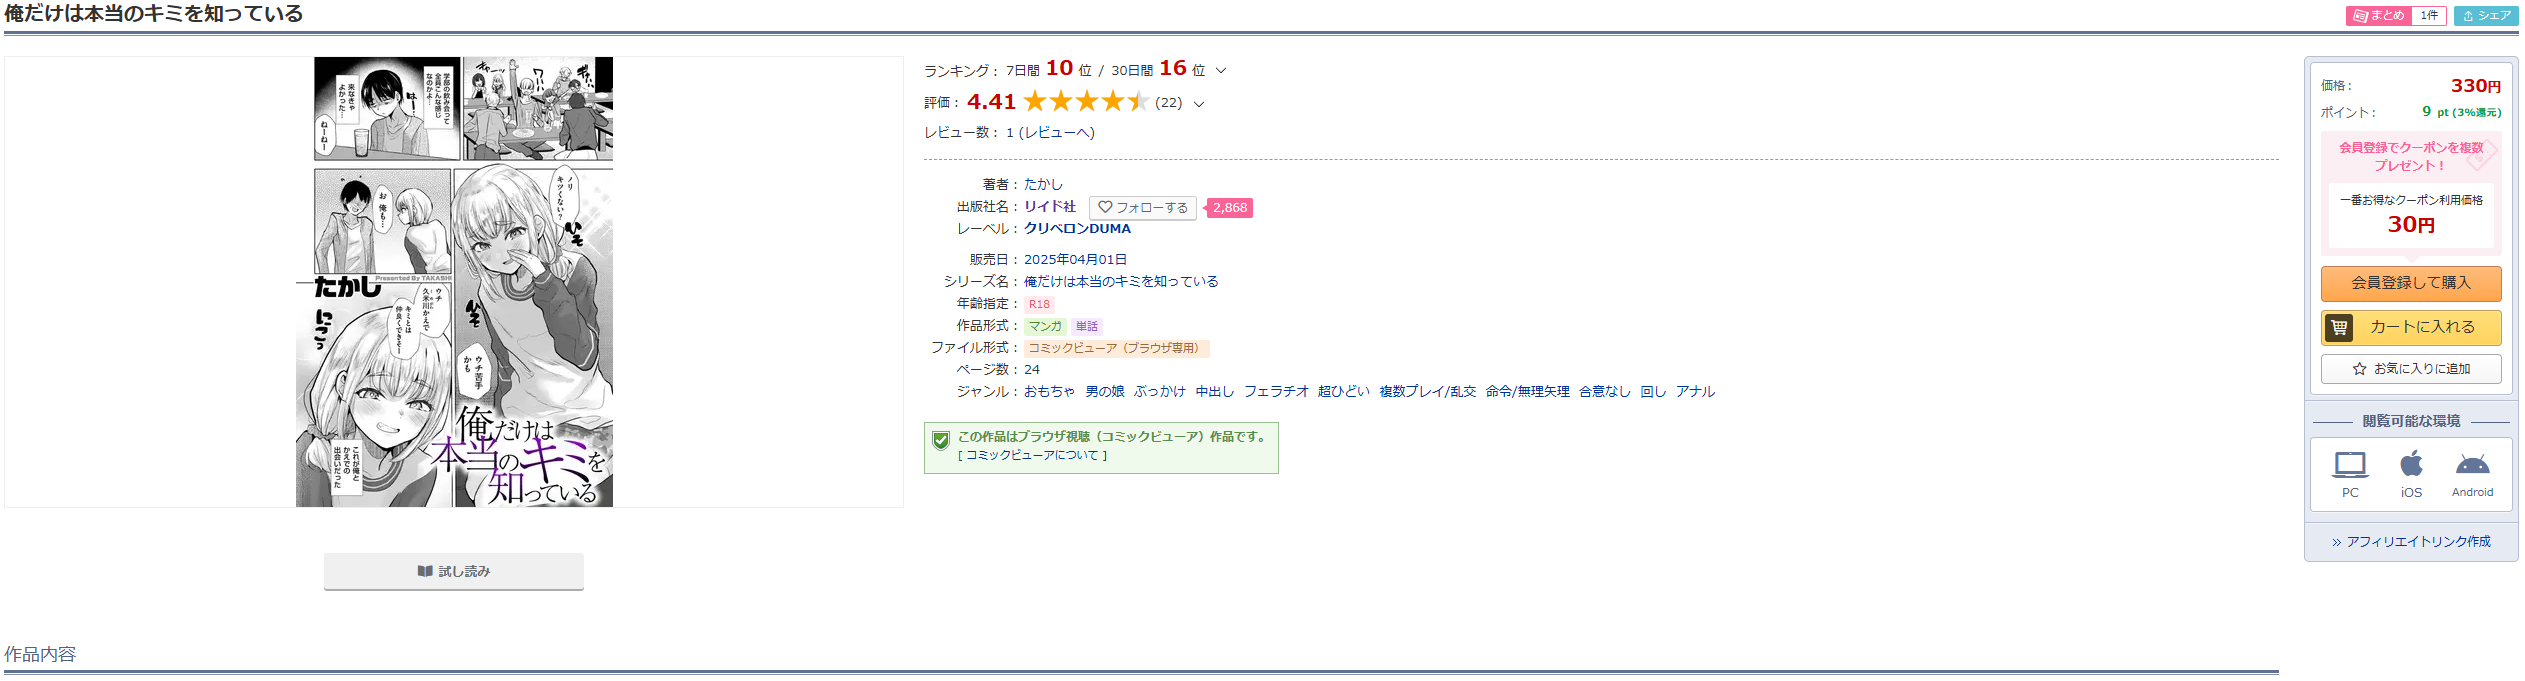Click the 会員登録でクーポン coupon banner
Screen dimensions: 2525x681
pos(2411,156)
